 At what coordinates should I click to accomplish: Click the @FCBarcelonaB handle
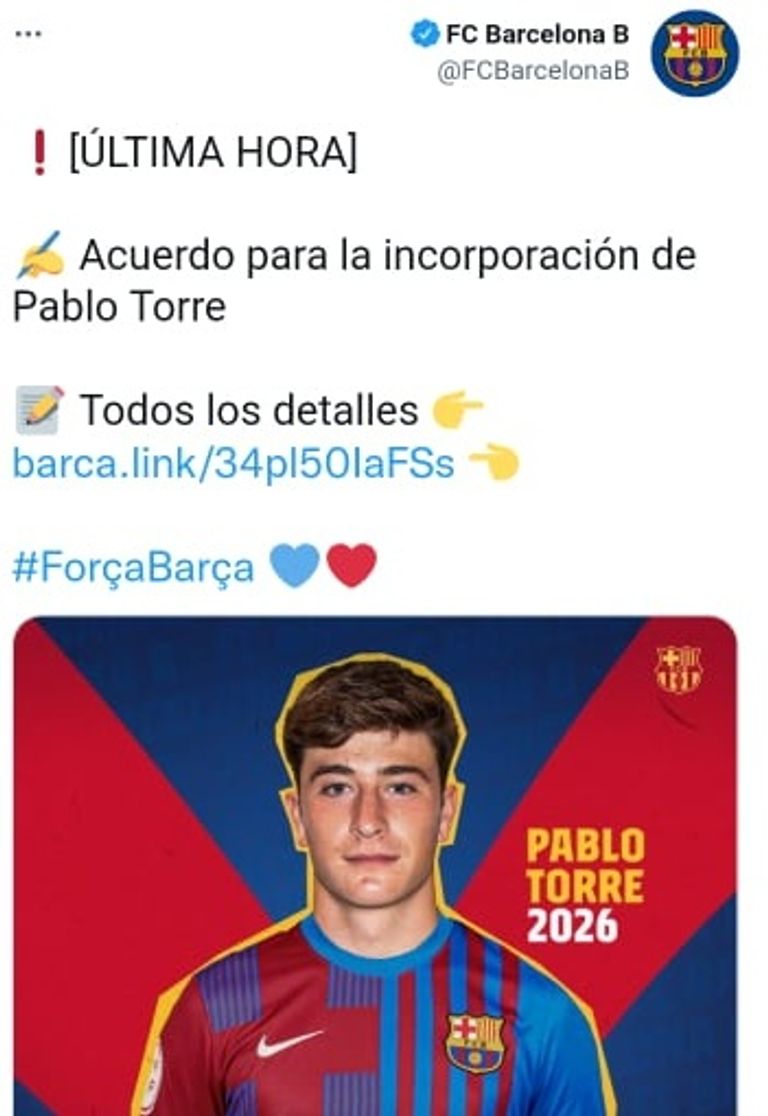point(533,70)
